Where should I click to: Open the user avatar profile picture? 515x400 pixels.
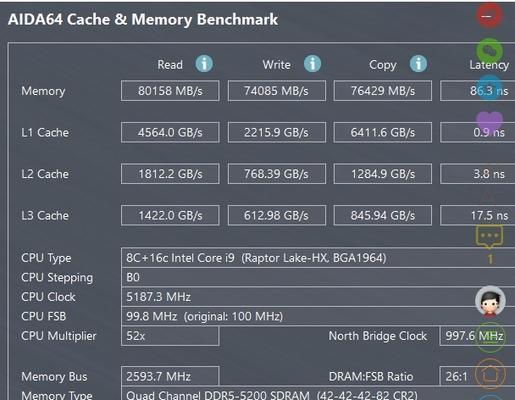490,301
